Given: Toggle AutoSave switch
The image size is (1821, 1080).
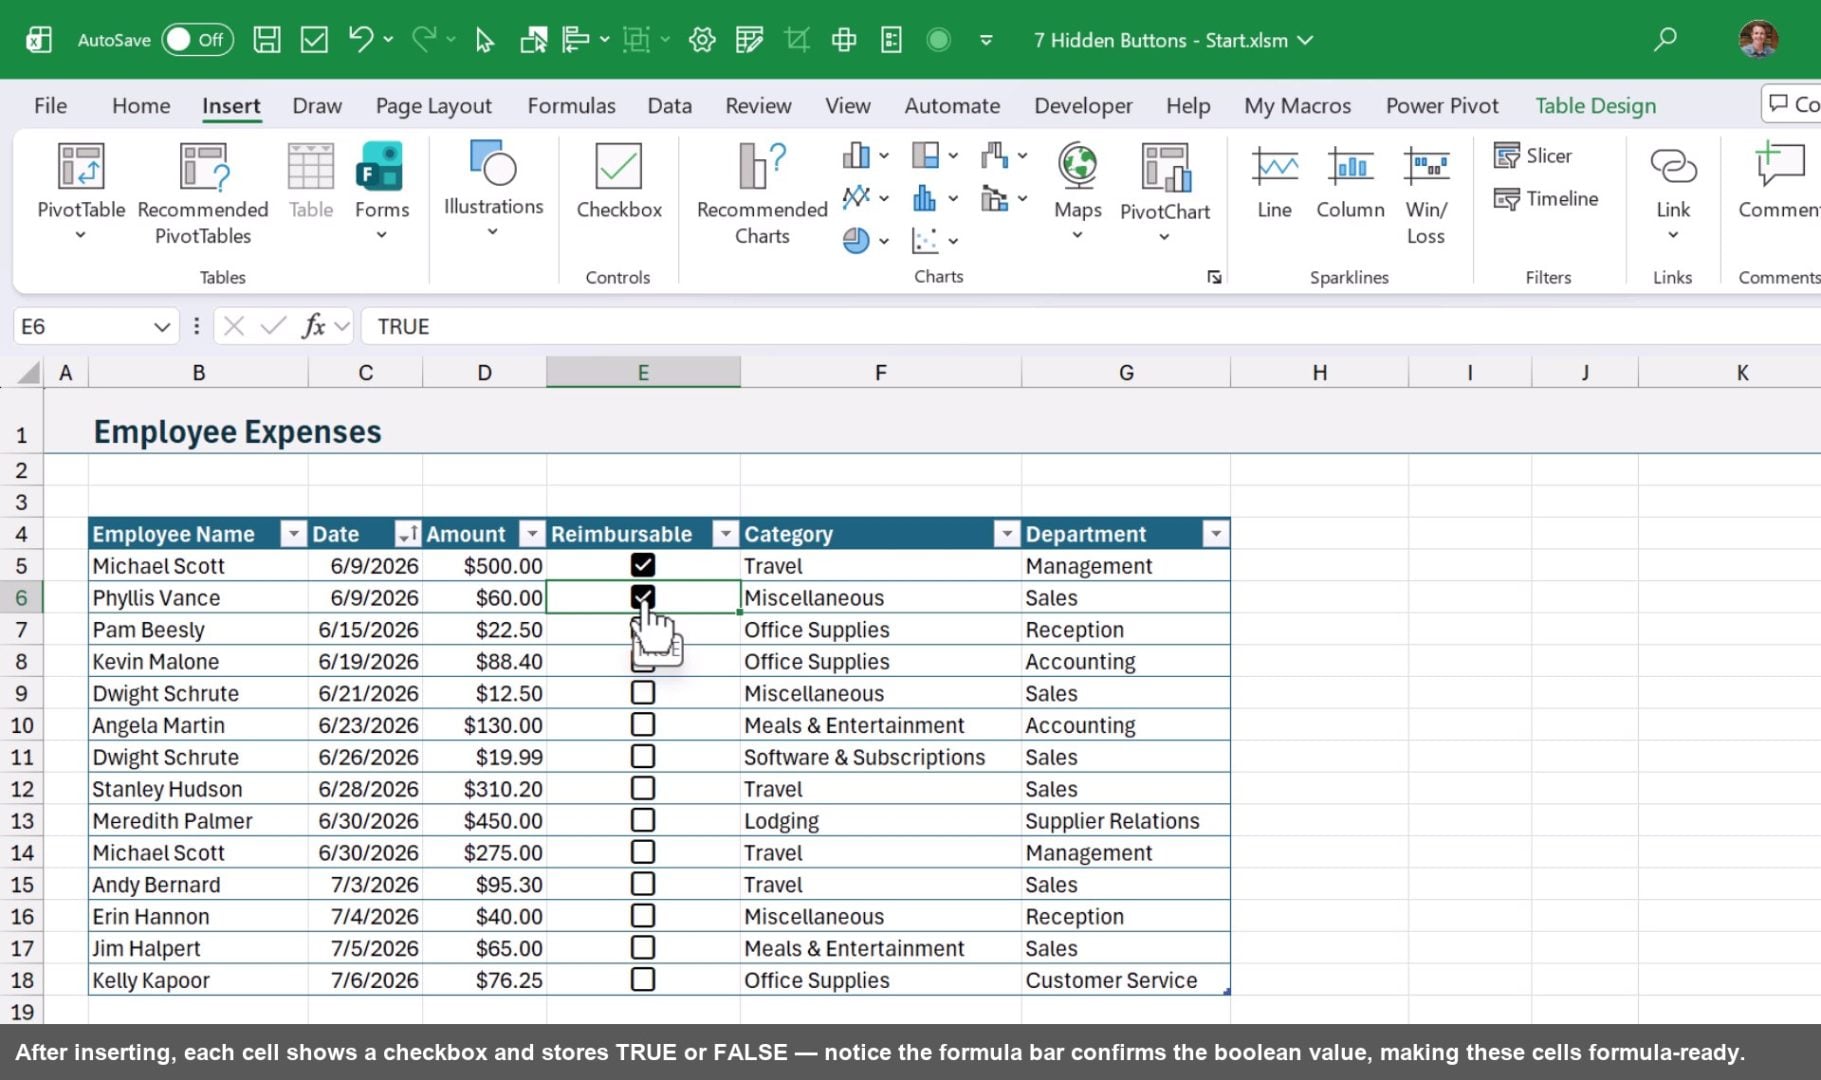Looking at the screenshot, I should tap(197, 40).
